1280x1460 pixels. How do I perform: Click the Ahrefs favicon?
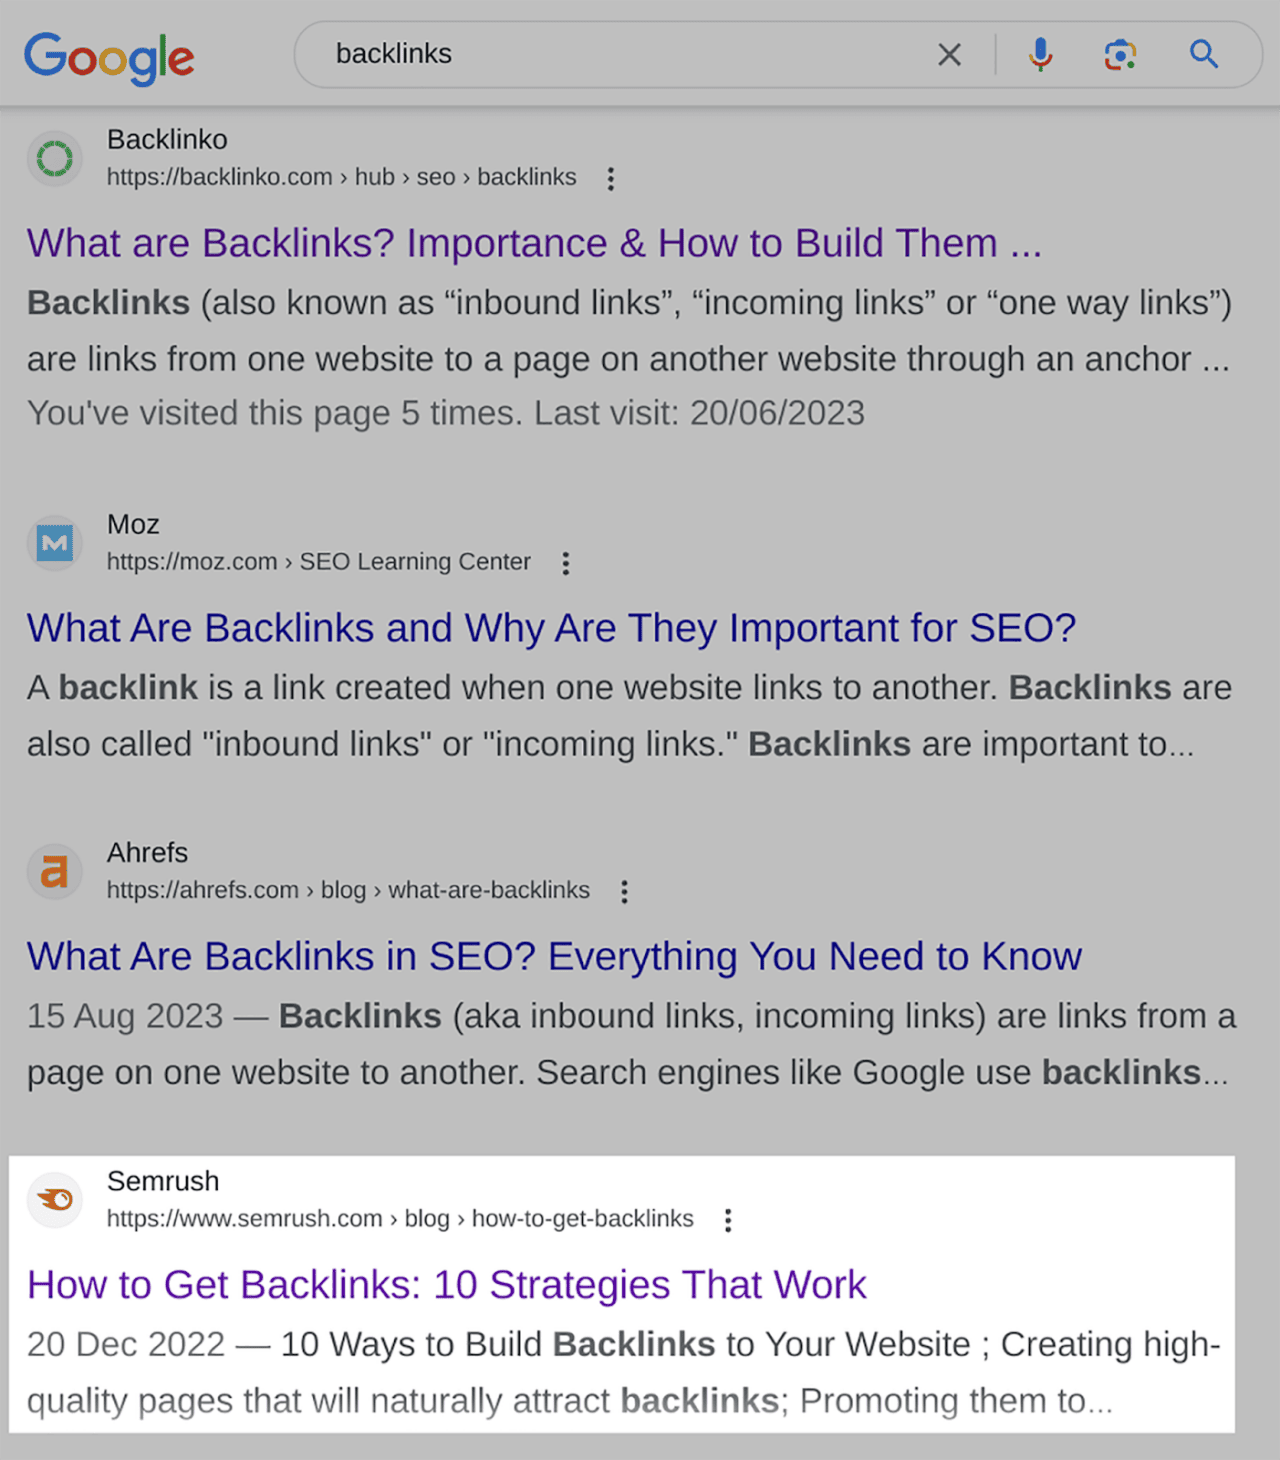54,871
